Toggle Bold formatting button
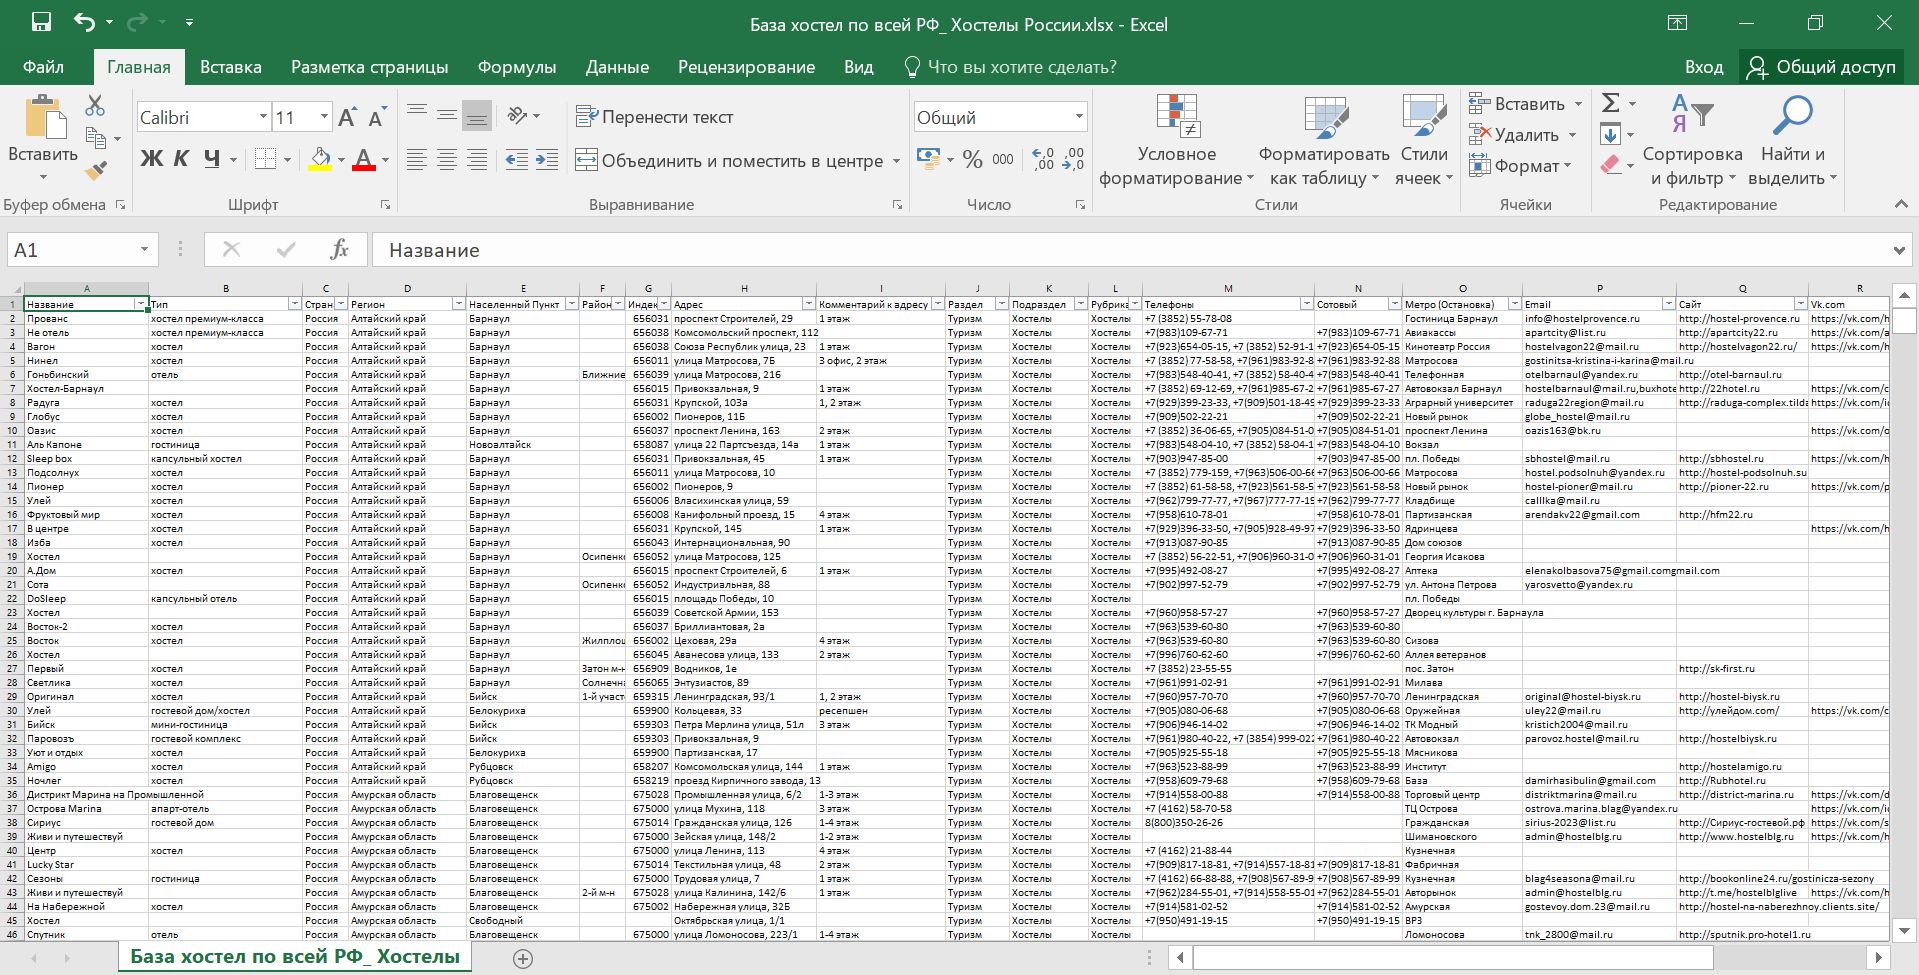1919x975 pixels. pyautogui.click(x=151, y=159)
